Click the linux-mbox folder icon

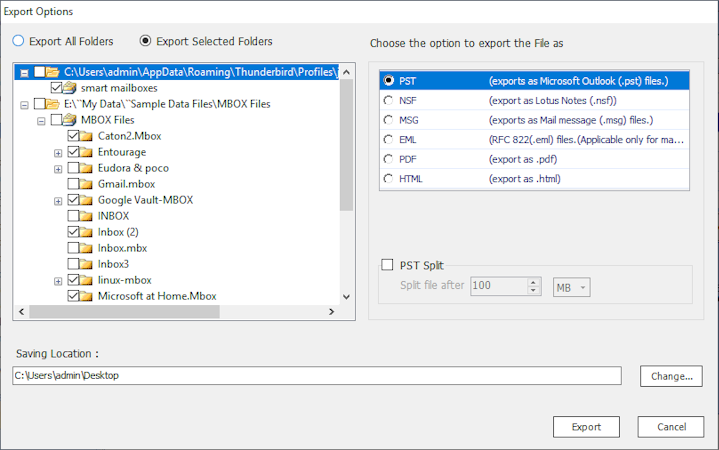[86, 280]
